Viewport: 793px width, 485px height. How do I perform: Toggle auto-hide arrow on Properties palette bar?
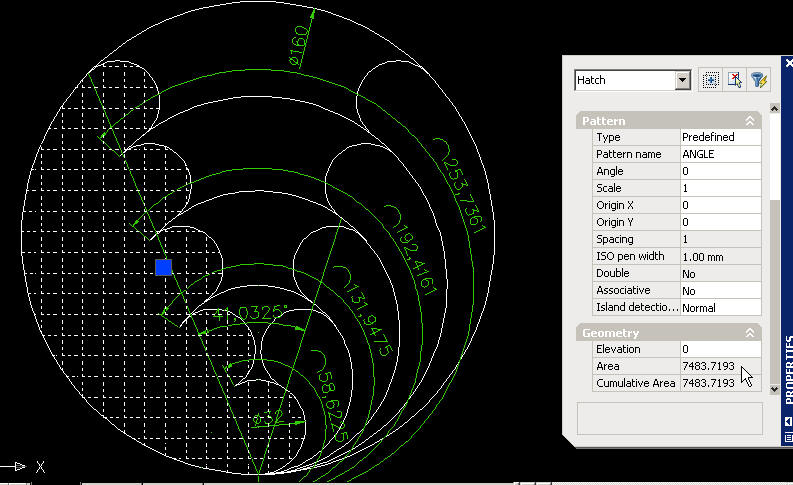tap(788, 421)
